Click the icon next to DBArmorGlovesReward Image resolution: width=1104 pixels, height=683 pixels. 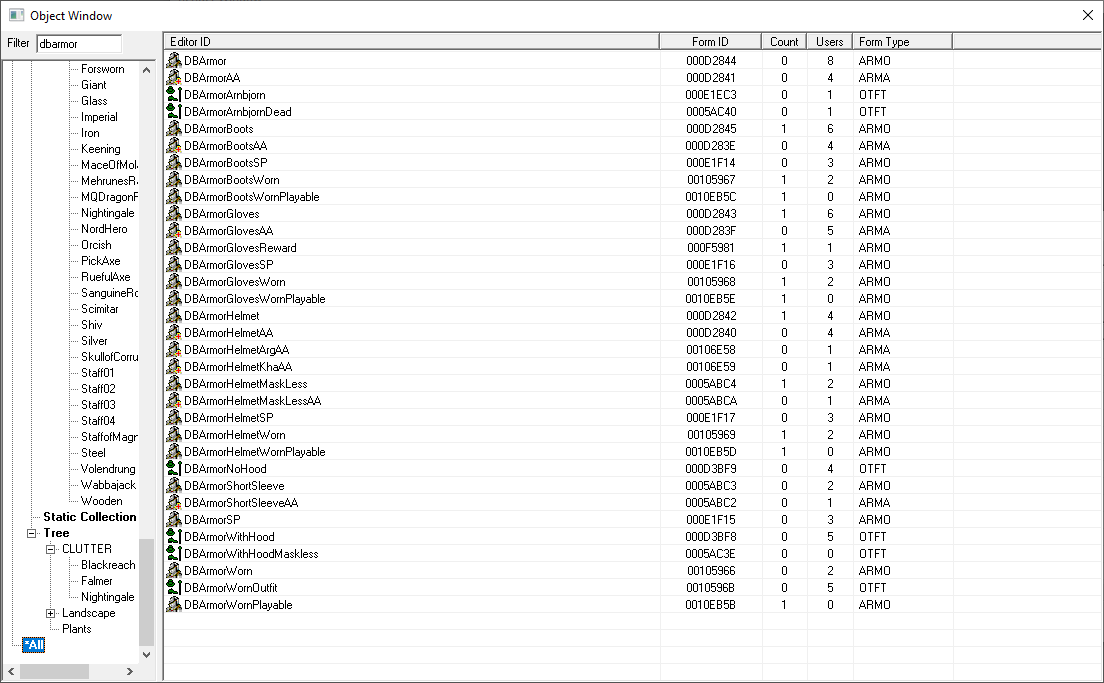(x=174, y=247)
